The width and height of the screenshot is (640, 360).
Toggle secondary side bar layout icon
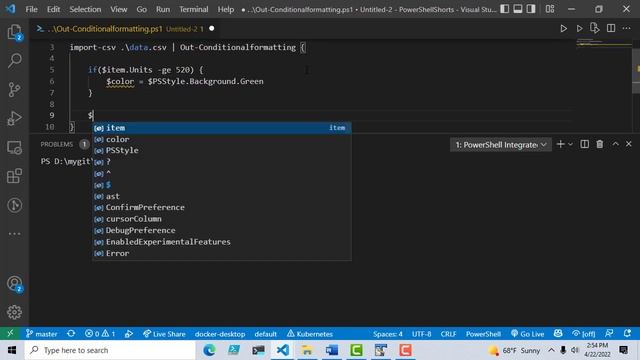click(531, 9)
